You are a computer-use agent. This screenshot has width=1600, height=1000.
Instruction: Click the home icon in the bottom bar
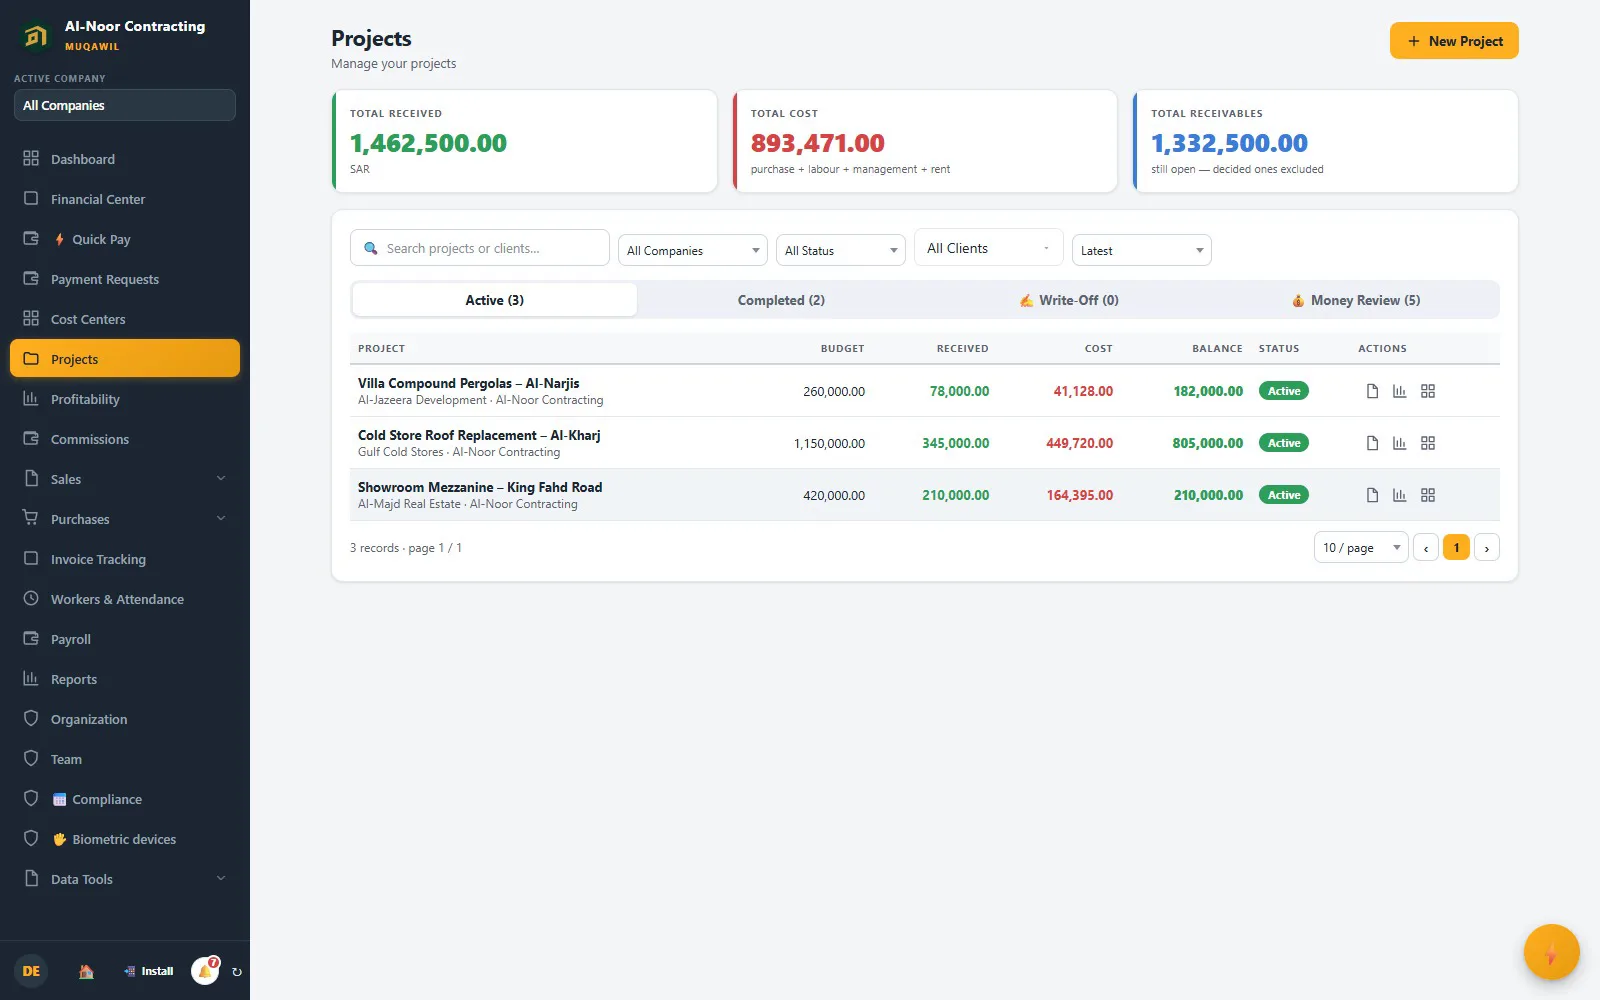click(86, 971)
